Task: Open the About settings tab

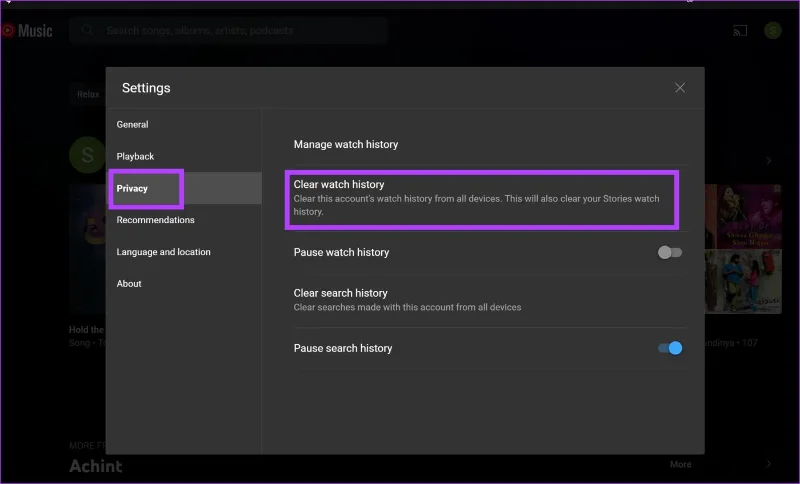Action: click(x=129, y=284)
